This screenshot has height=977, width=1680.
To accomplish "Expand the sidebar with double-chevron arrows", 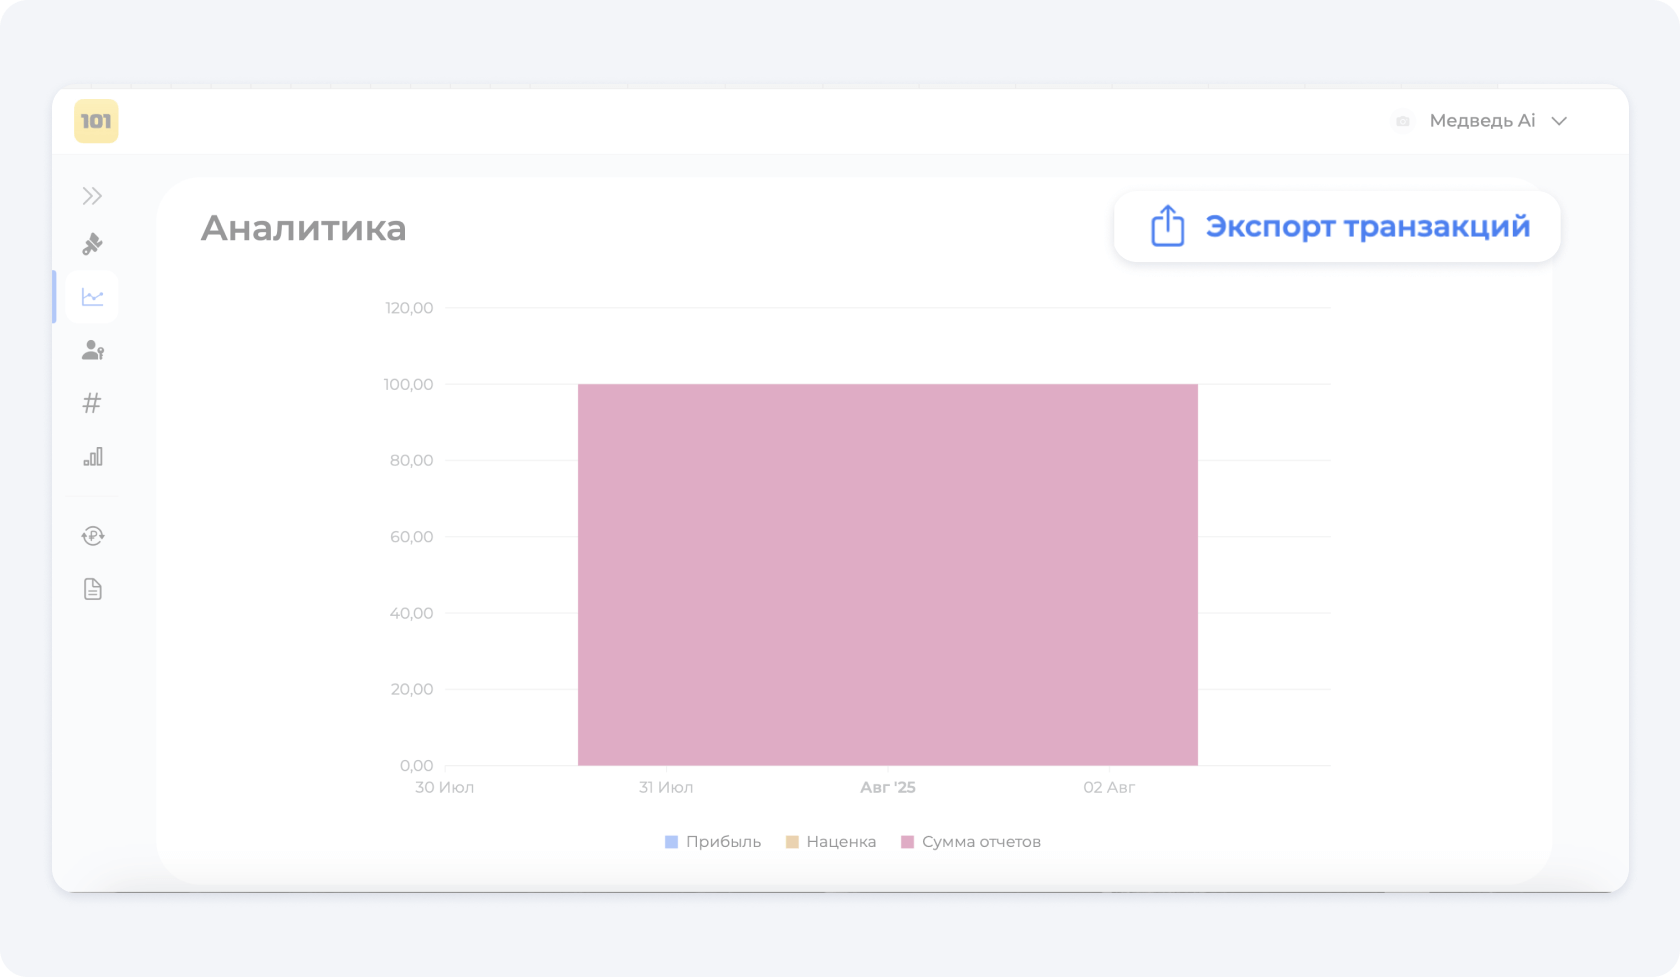I will (x=92, y=196).
